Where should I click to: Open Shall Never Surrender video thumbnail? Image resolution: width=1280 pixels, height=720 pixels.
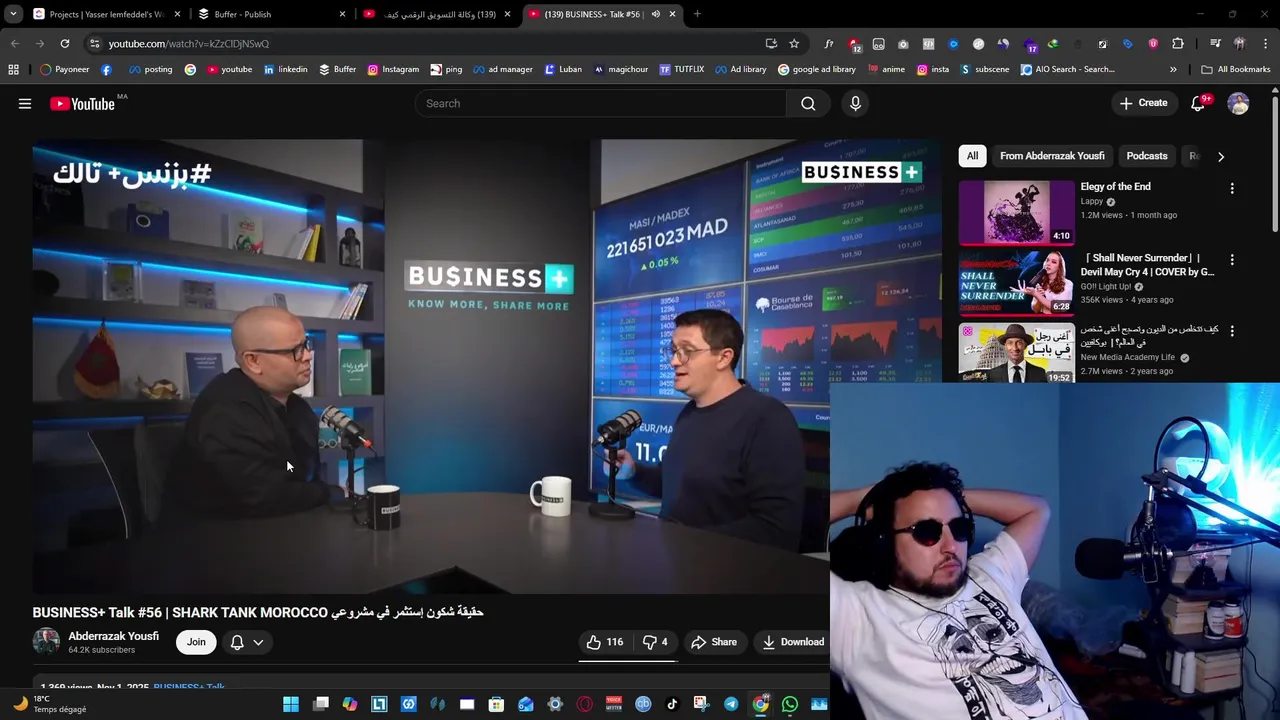coord(1017,283)
